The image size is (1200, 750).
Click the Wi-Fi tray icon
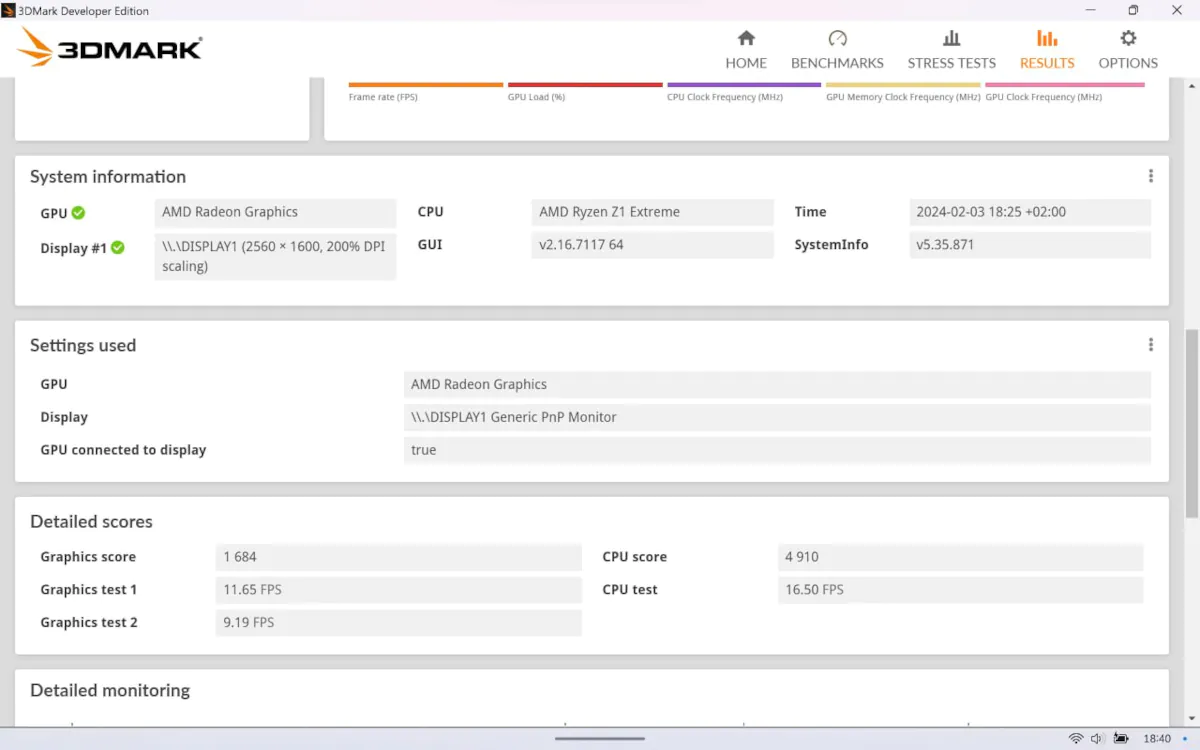click(x=1076, y=739)
